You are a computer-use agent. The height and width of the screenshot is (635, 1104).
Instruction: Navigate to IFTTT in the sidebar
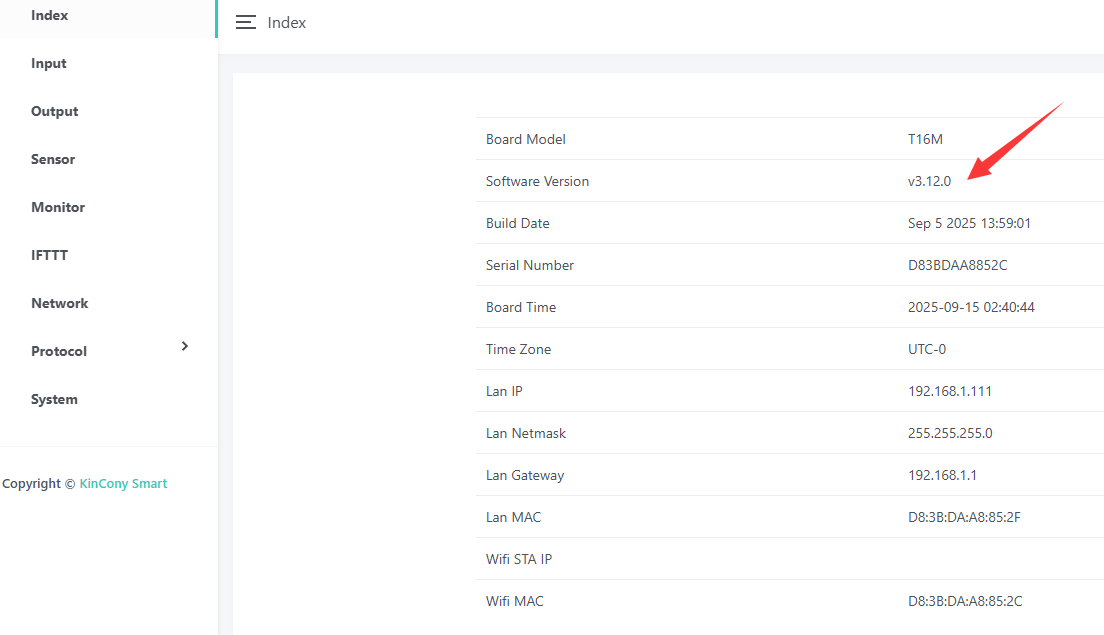point(49,256)
